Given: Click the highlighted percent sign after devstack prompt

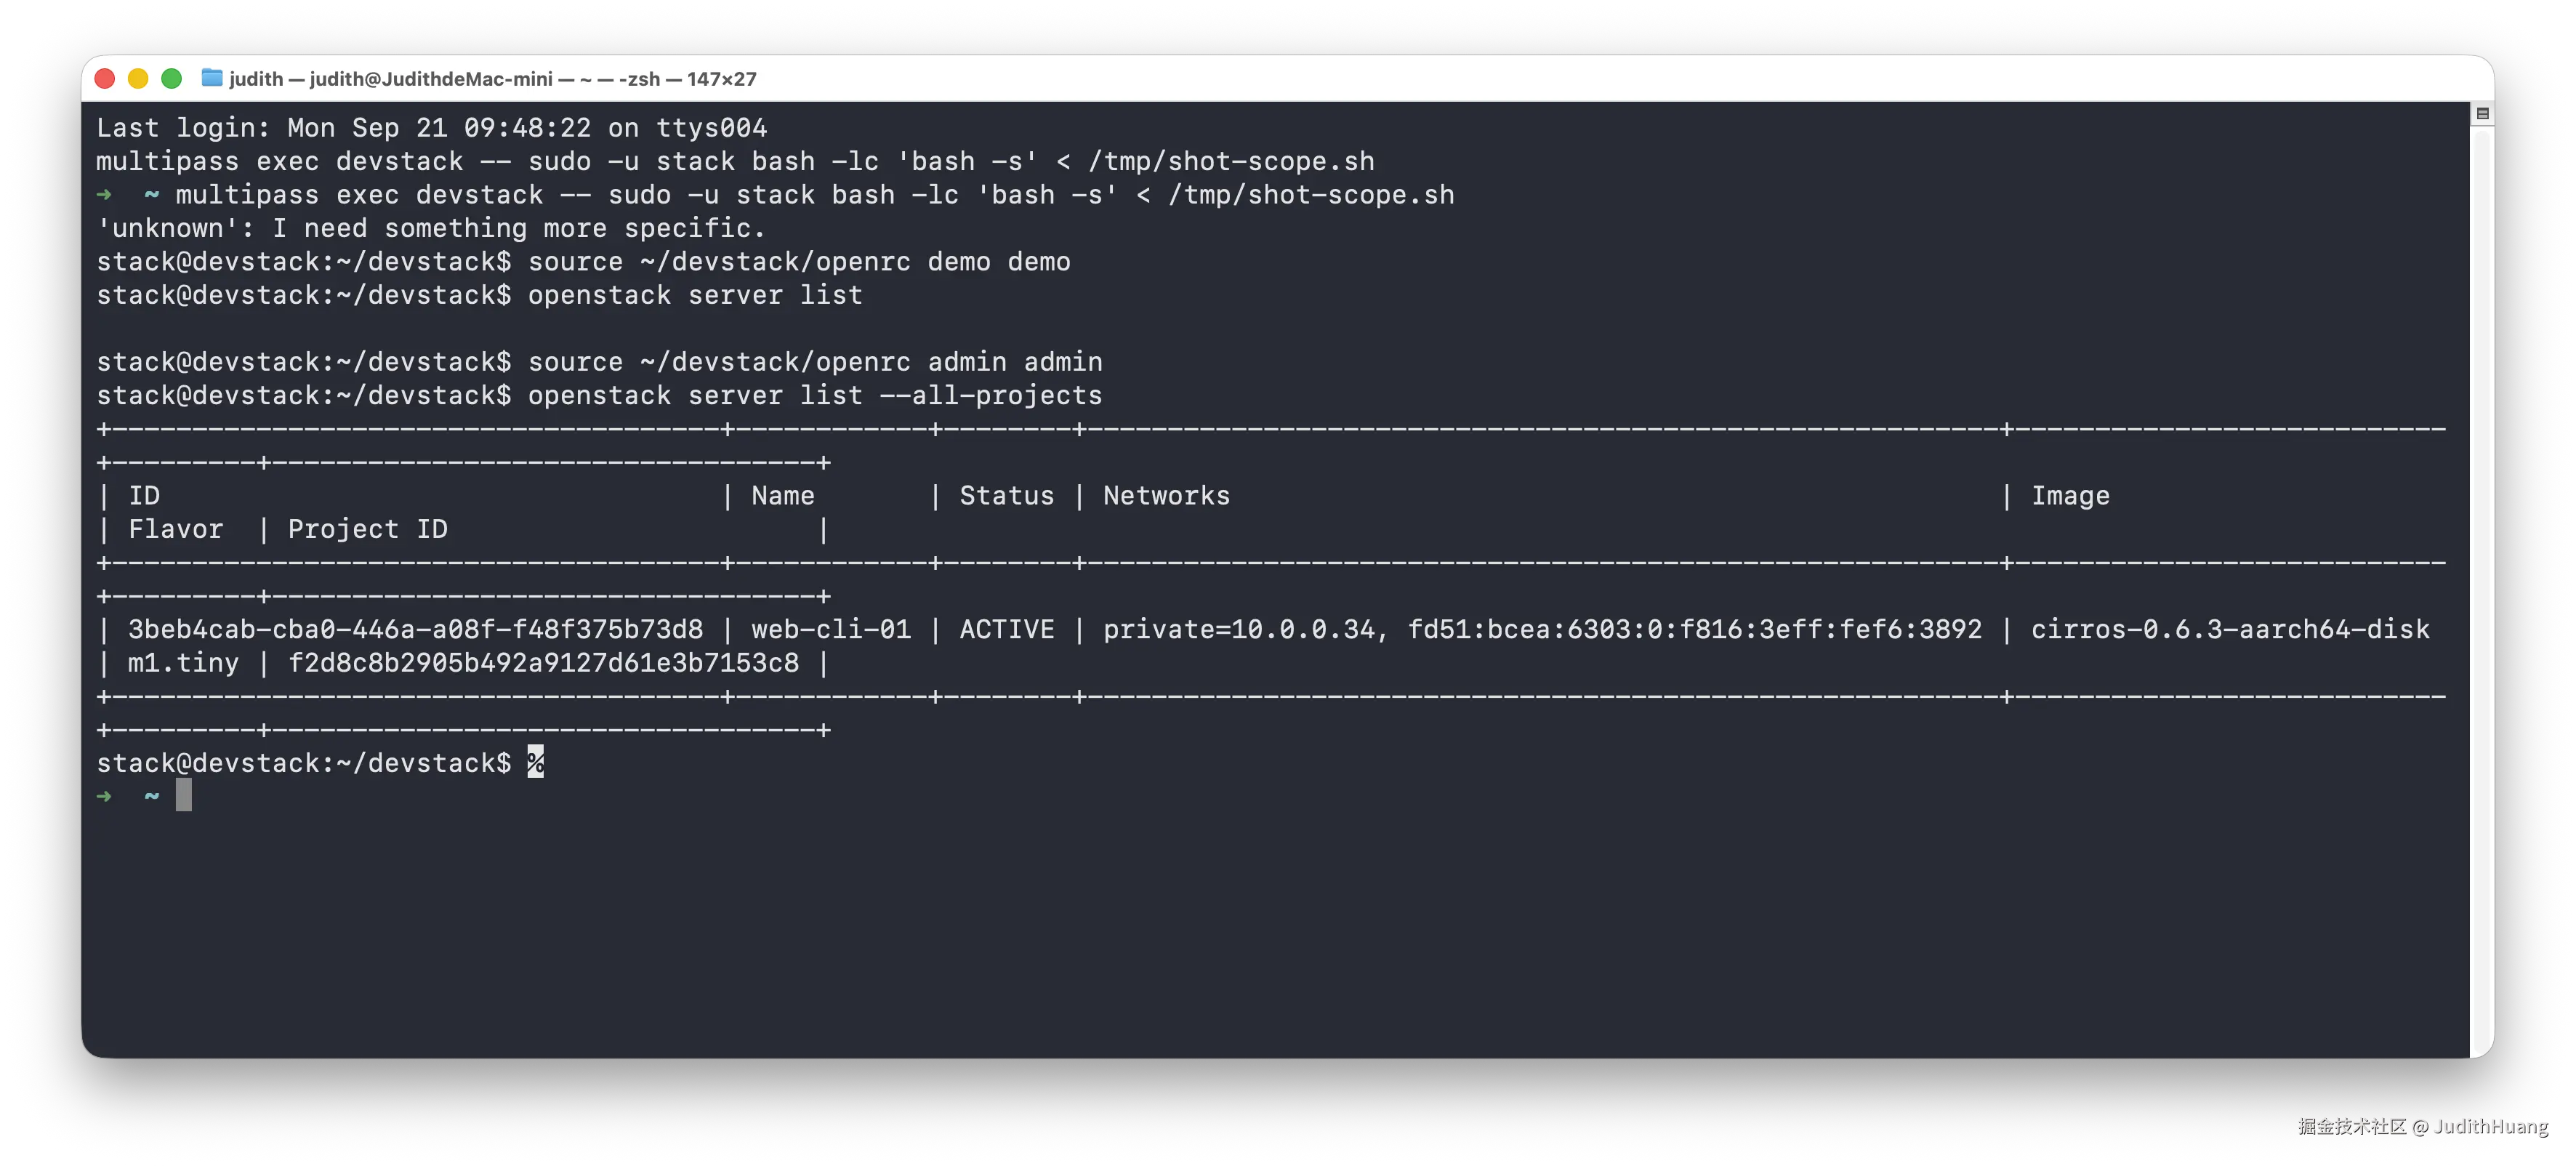Looking at the screenshot, I should click(x=536, y=762).
